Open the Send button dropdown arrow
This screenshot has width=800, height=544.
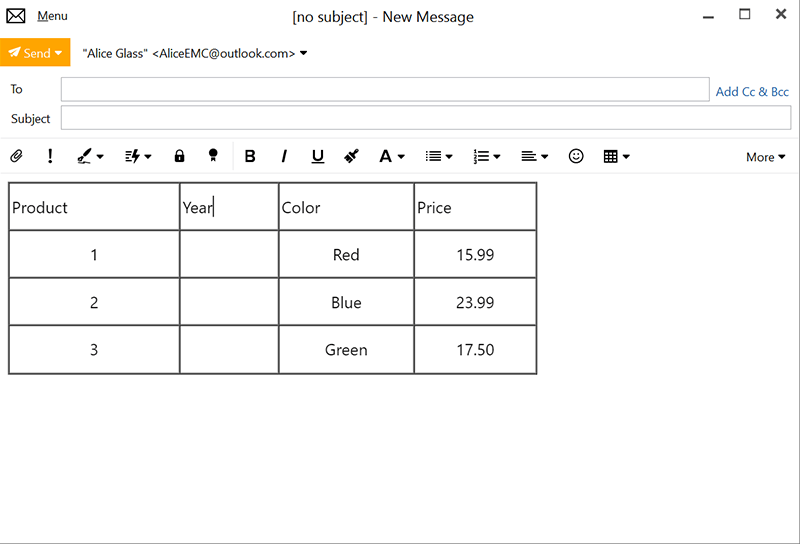[59, 53]
